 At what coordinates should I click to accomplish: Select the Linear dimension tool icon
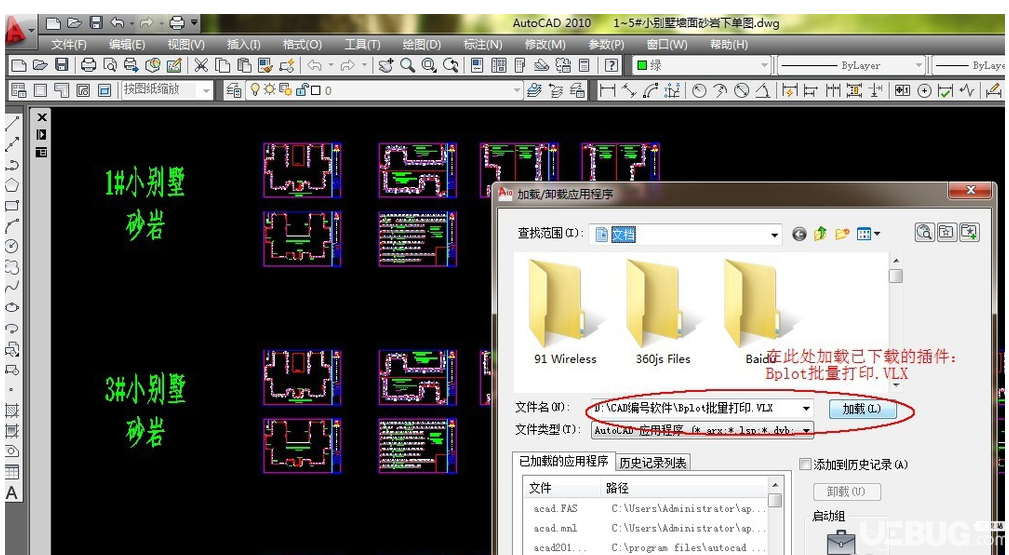click(x=607, y=91)
